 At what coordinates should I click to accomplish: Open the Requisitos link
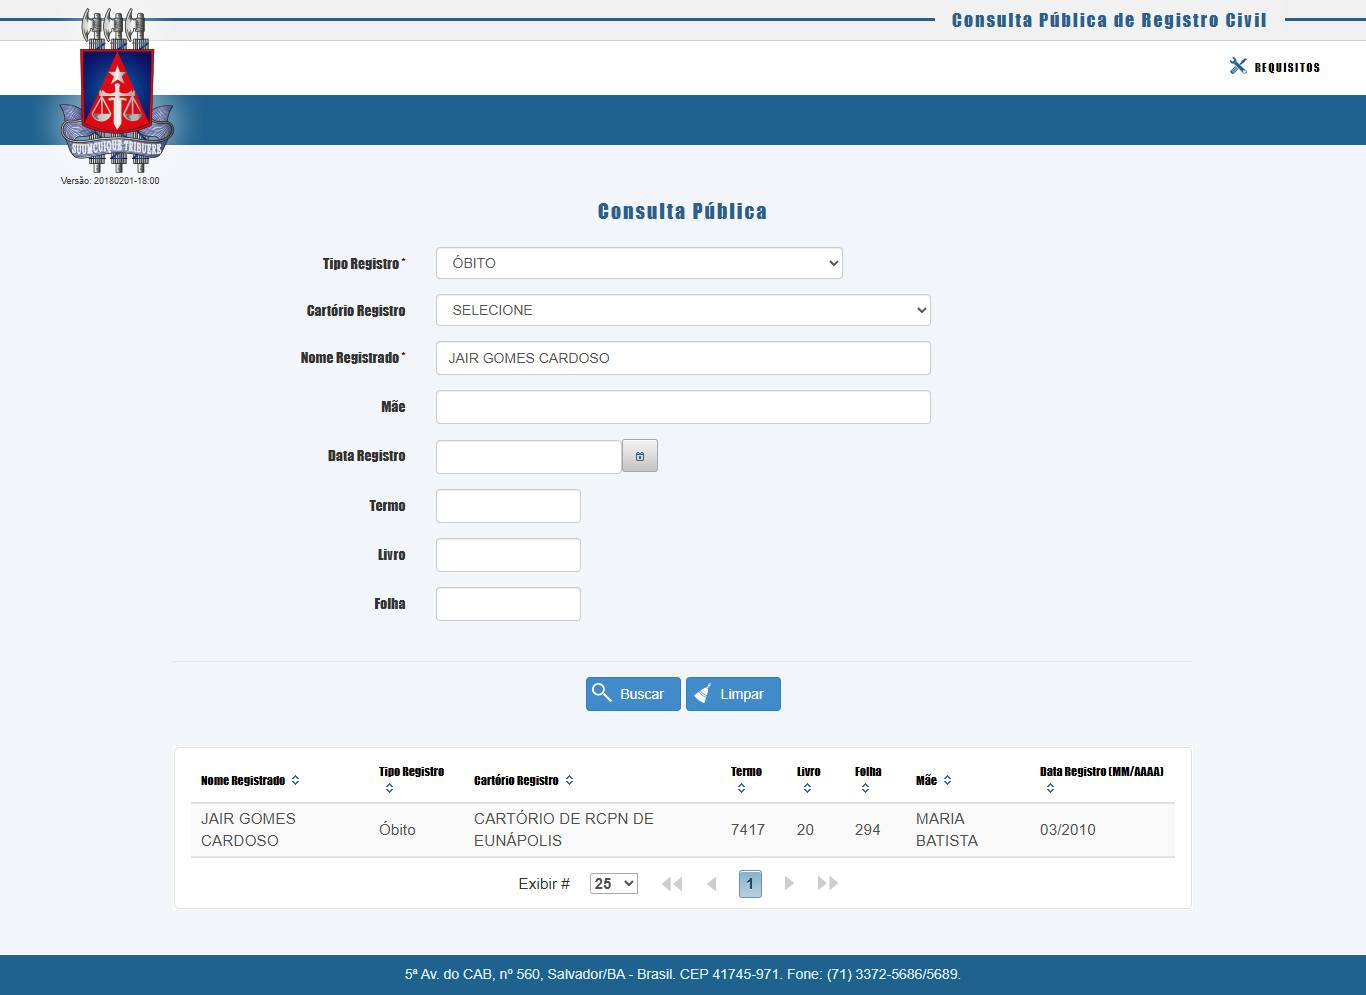tap(1275, 67)
